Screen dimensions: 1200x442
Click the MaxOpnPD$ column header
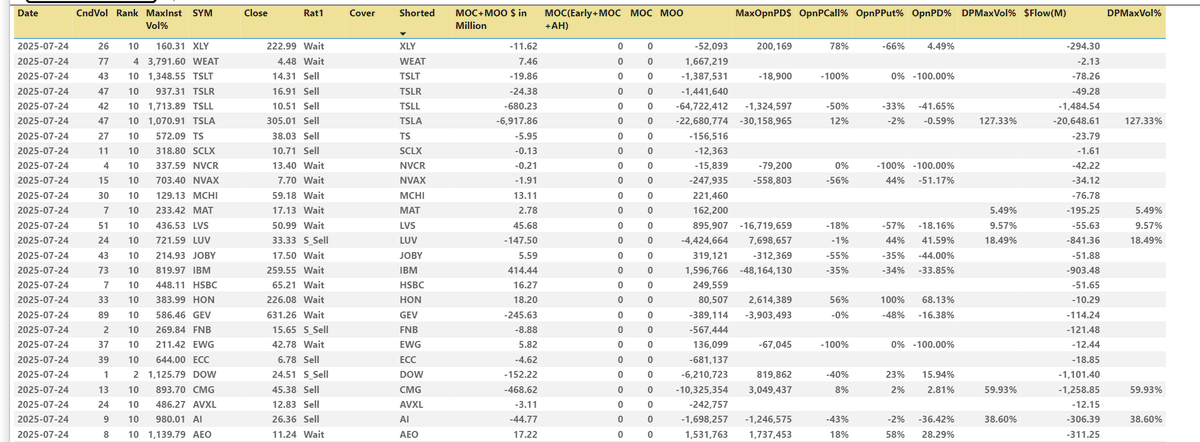764,13
